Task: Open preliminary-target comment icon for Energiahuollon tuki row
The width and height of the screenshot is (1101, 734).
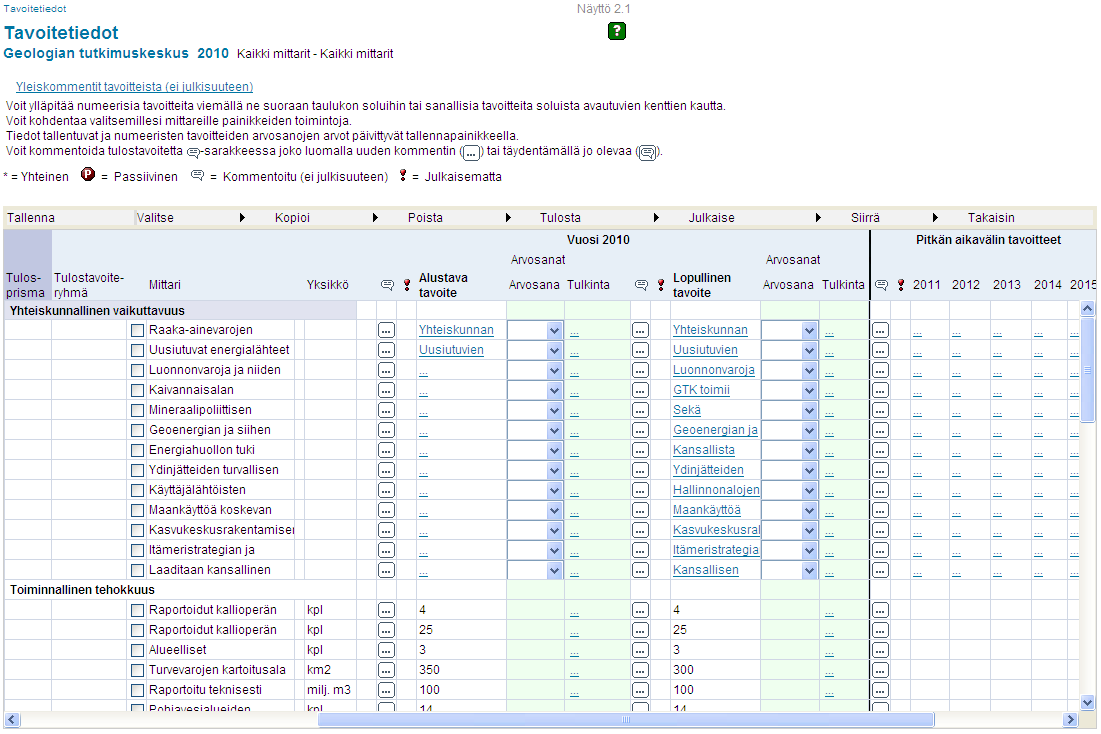Action: coord(386,450)
